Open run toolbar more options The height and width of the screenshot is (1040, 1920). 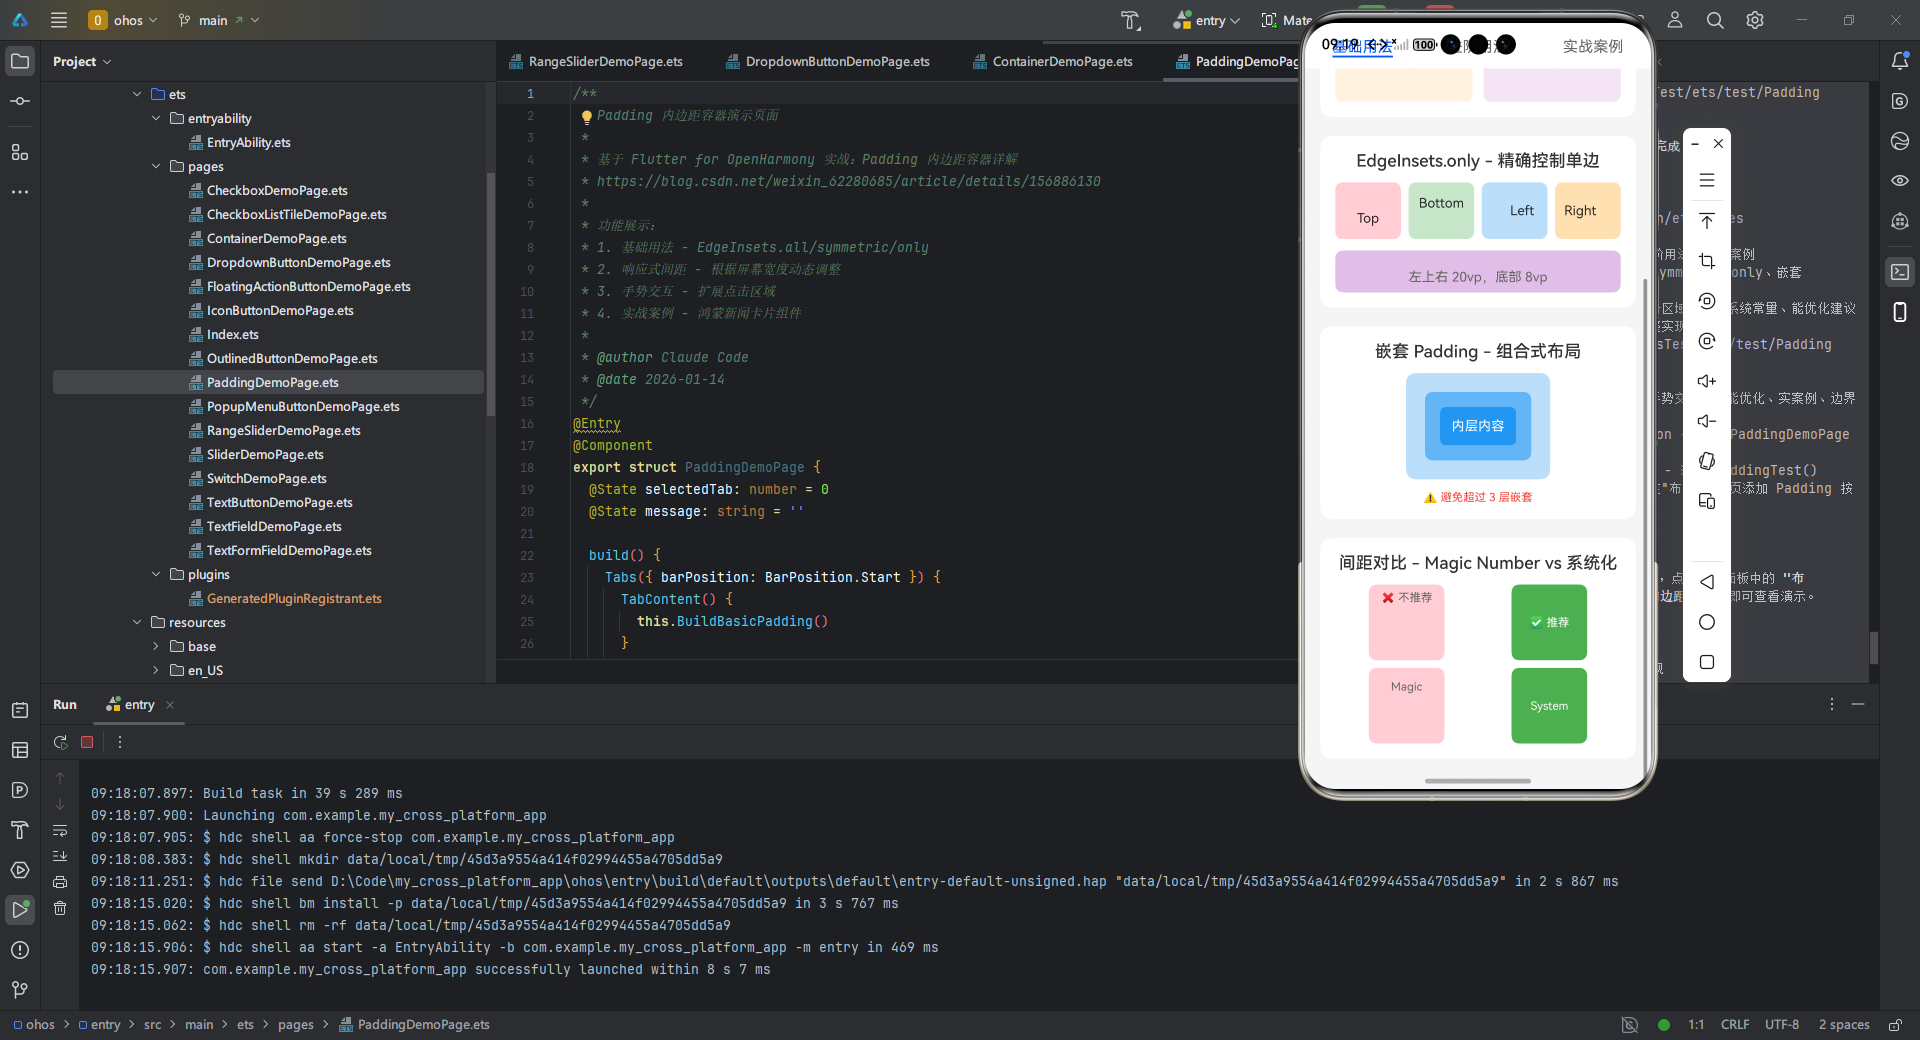coord(120,742)
